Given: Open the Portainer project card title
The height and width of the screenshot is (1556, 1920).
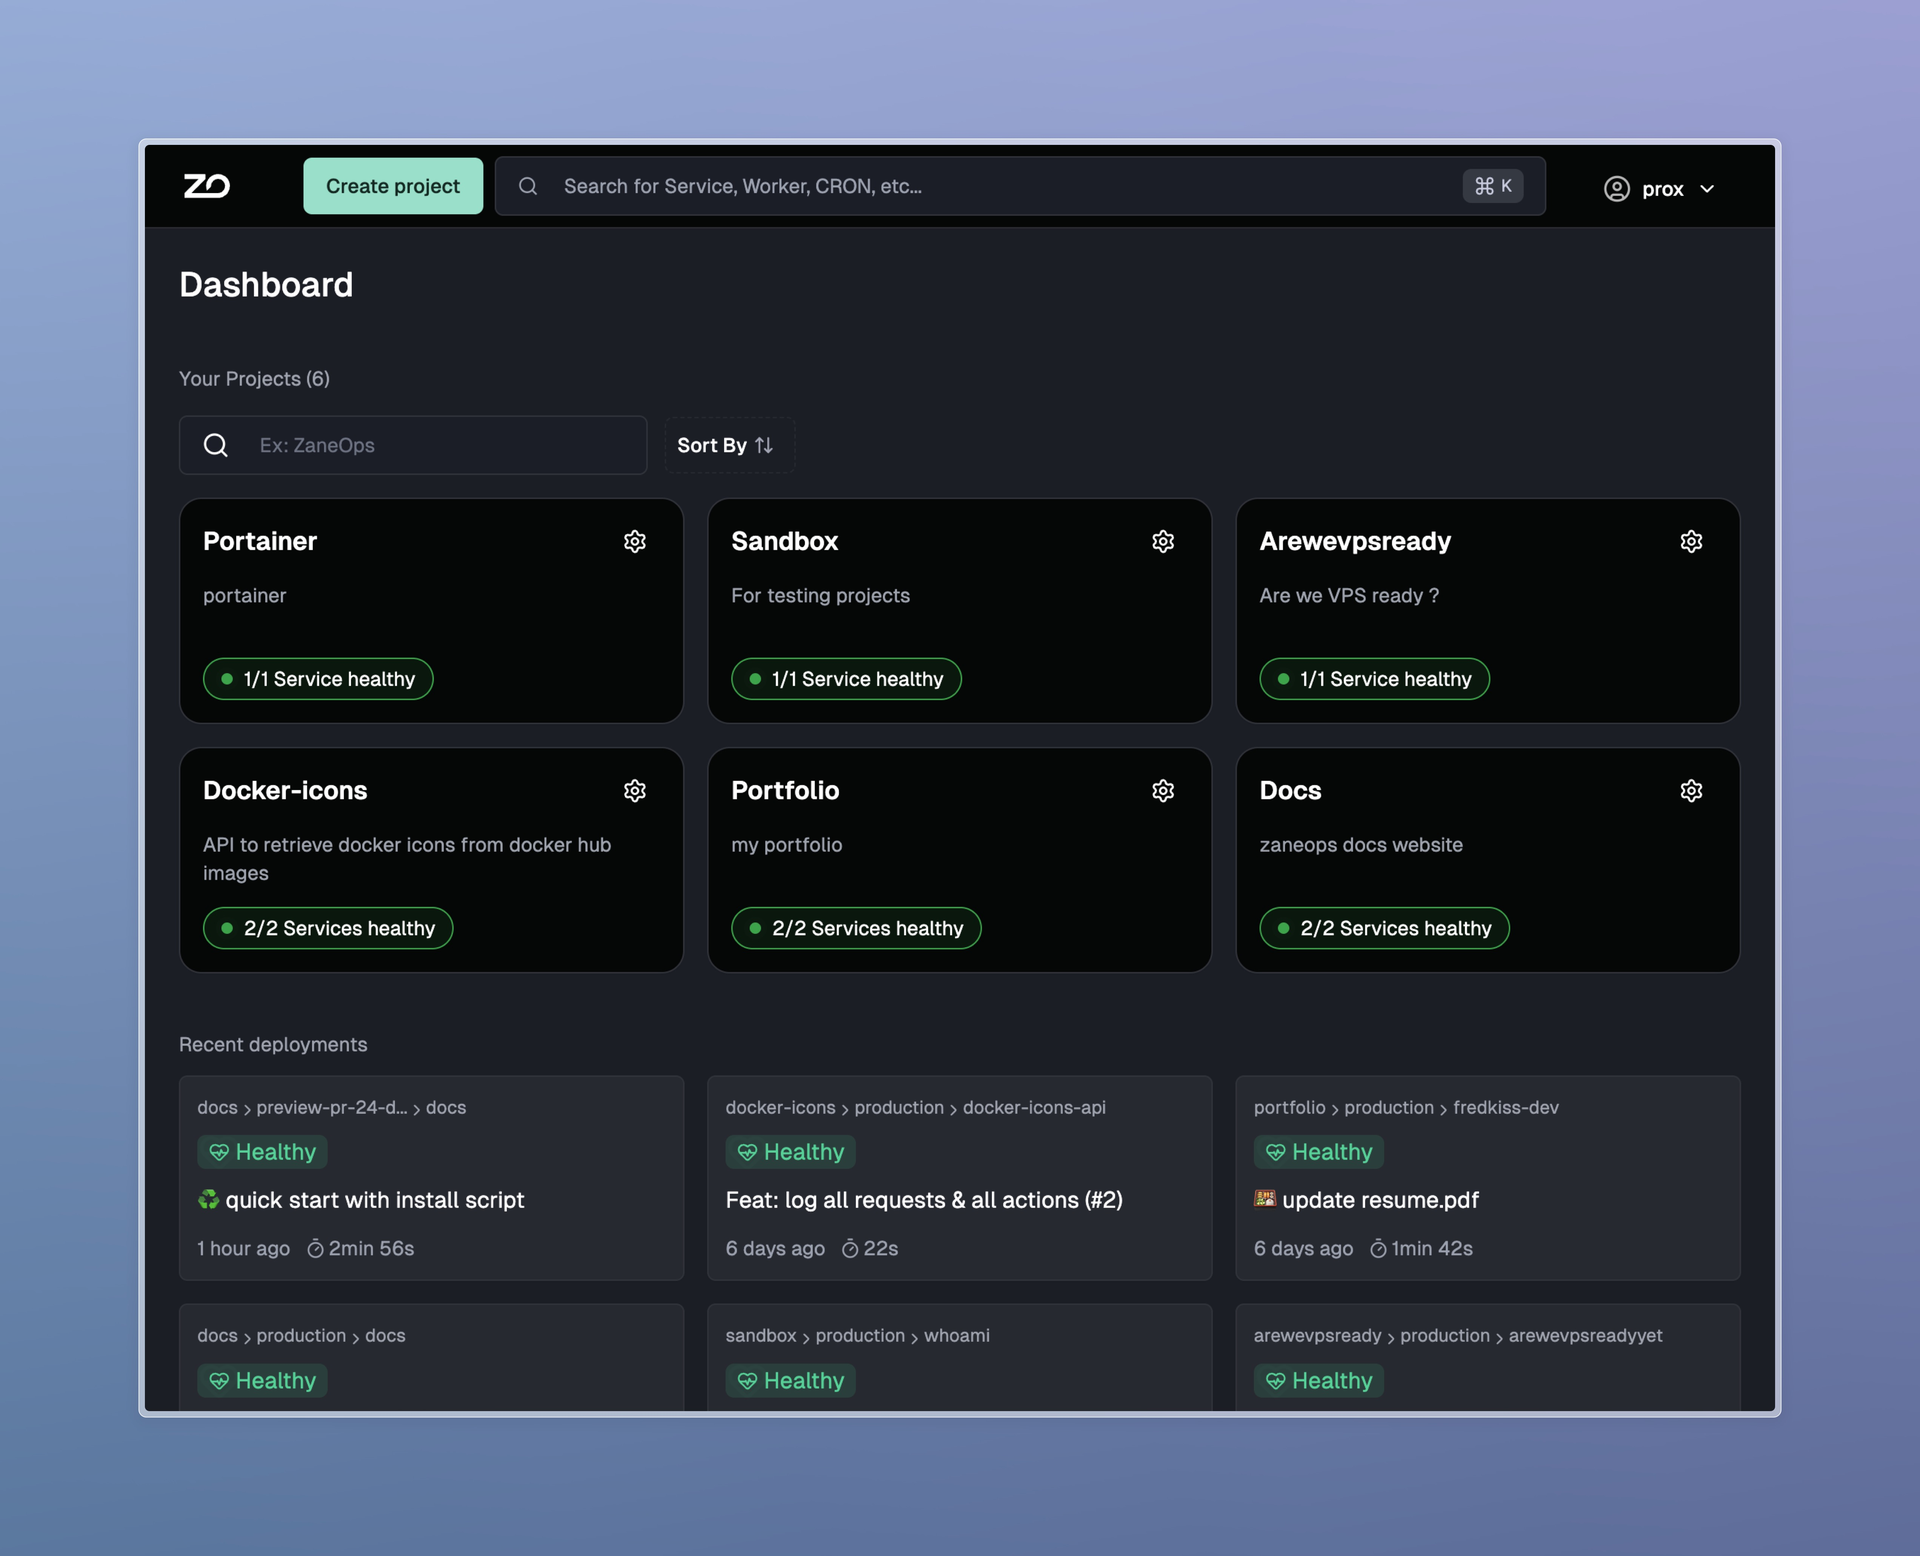Looking at the screenshot, I should (x=260, y=541).
